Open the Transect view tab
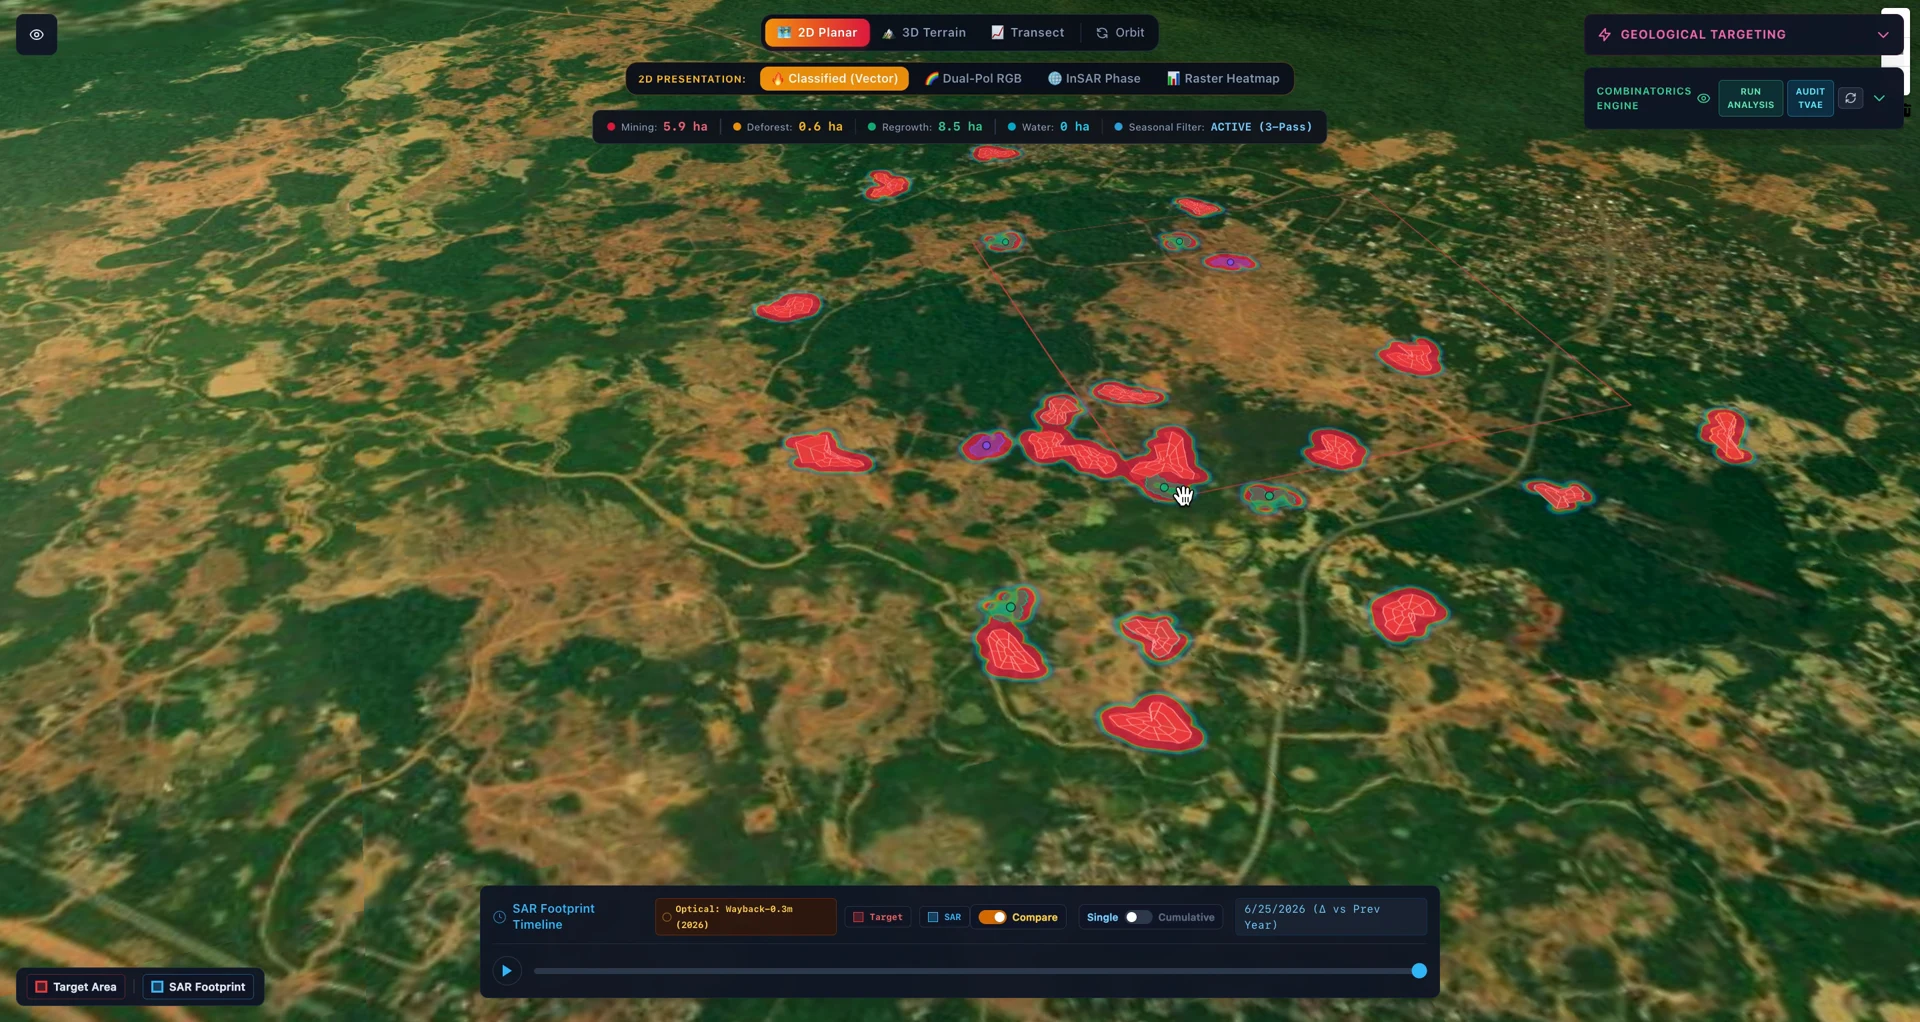Screen dimensions: 1920x1022 1027,33
